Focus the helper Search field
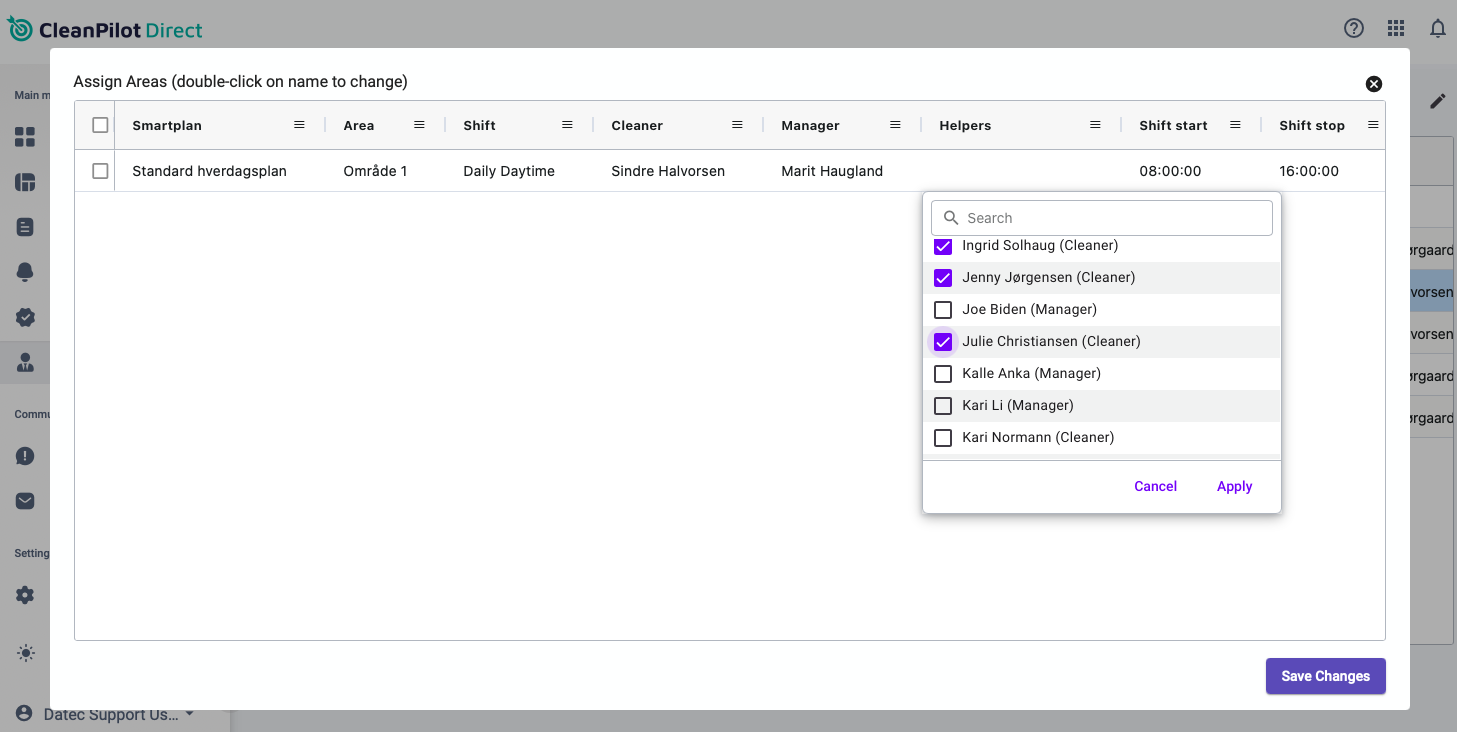The height and width of the screenshot is (732, 1457). pos(1102,218)
